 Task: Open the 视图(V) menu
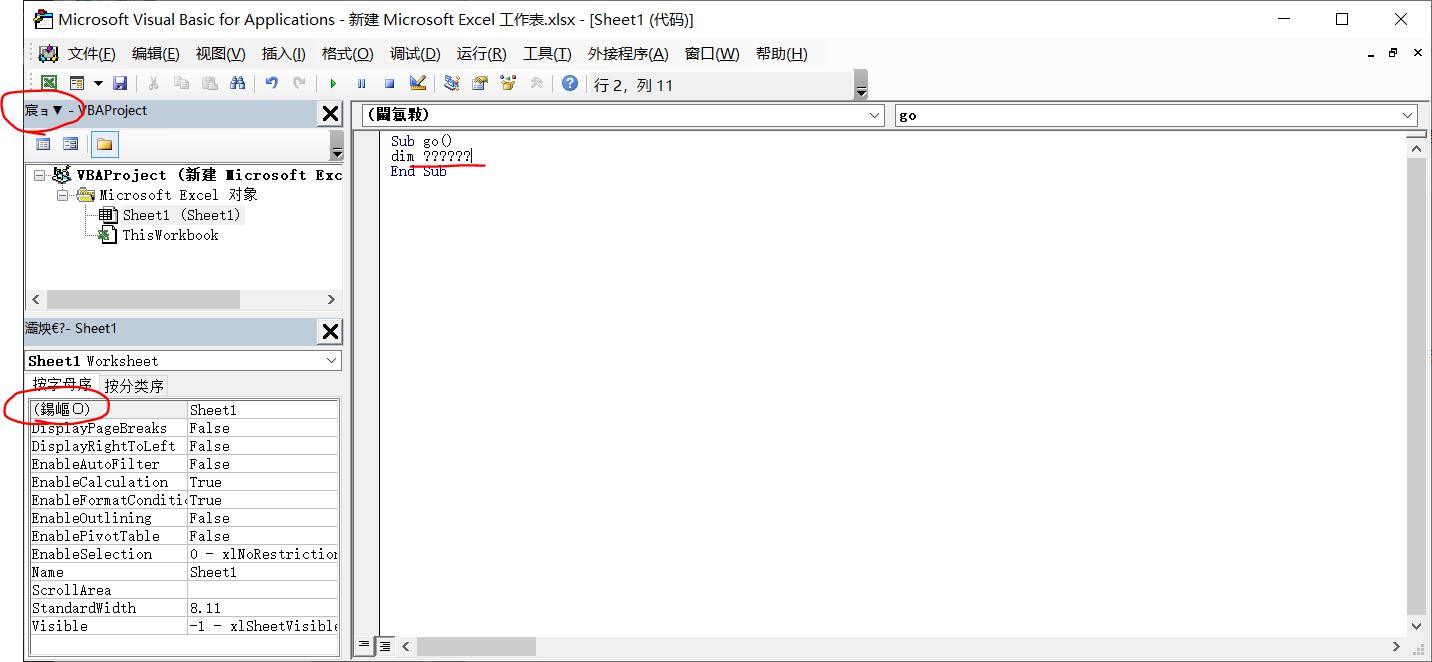pos(220,54)
